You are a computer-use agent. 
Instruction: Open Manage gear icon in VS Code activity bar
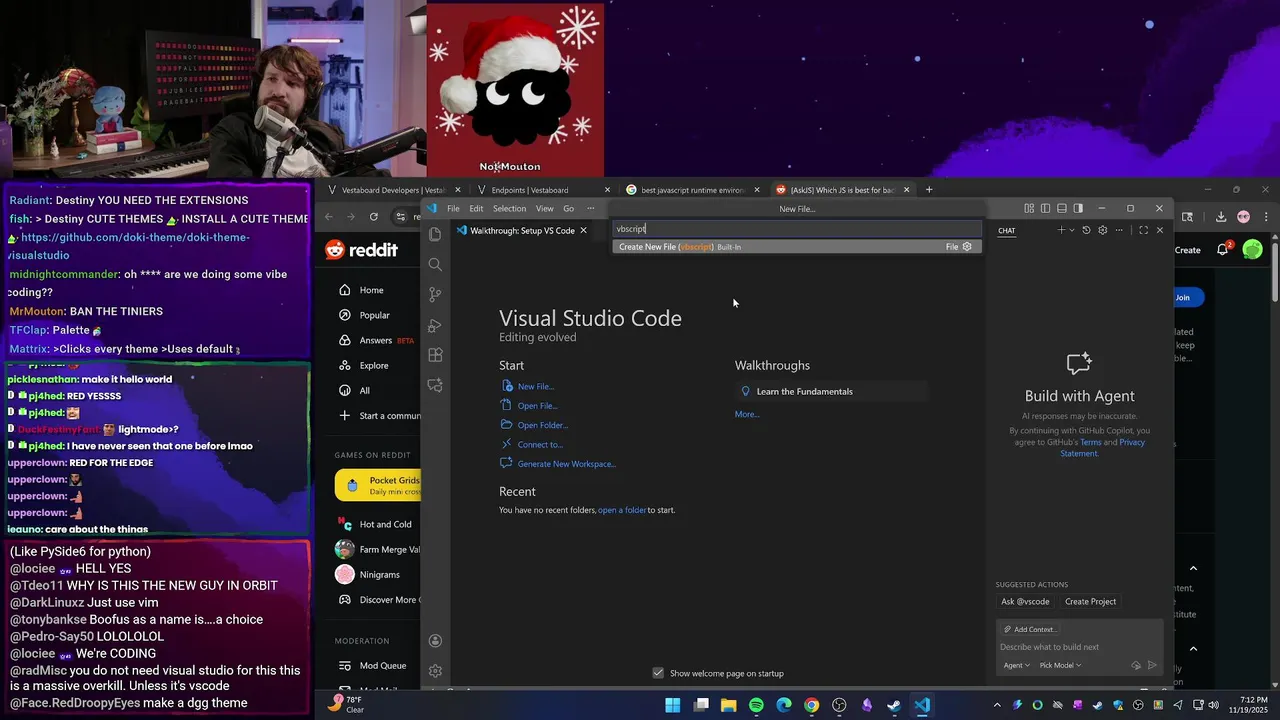point(435,671)
